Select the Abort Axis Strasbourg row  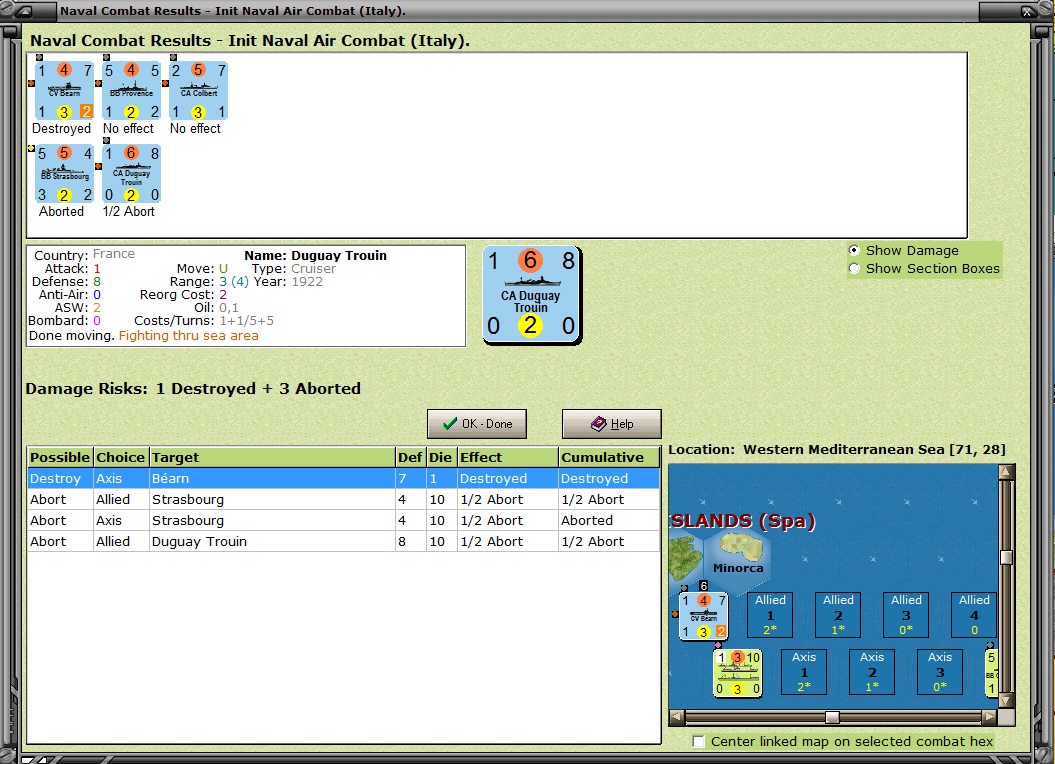343,520
